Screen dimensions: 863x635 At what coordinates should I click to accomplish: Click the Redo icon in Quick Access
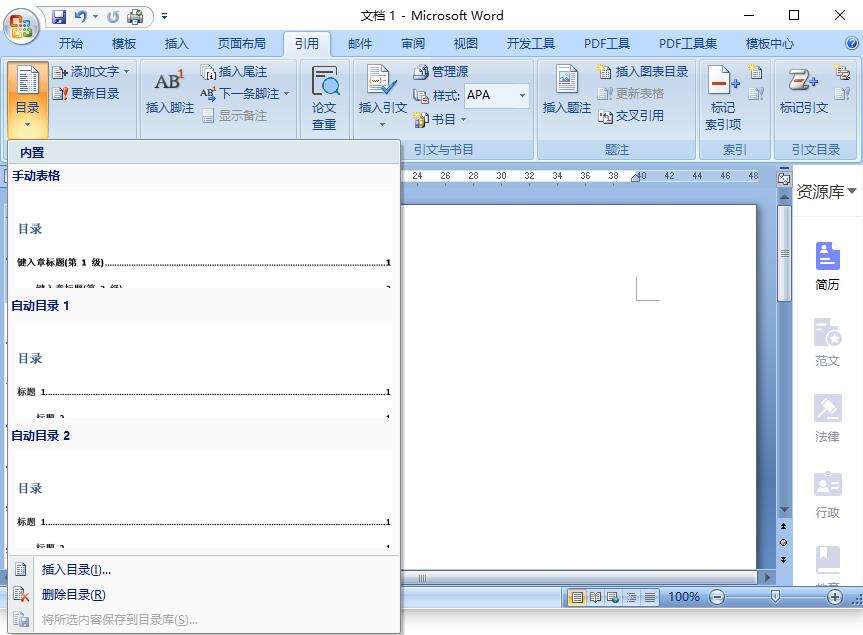pyautogui.click(x=113, y=17)
